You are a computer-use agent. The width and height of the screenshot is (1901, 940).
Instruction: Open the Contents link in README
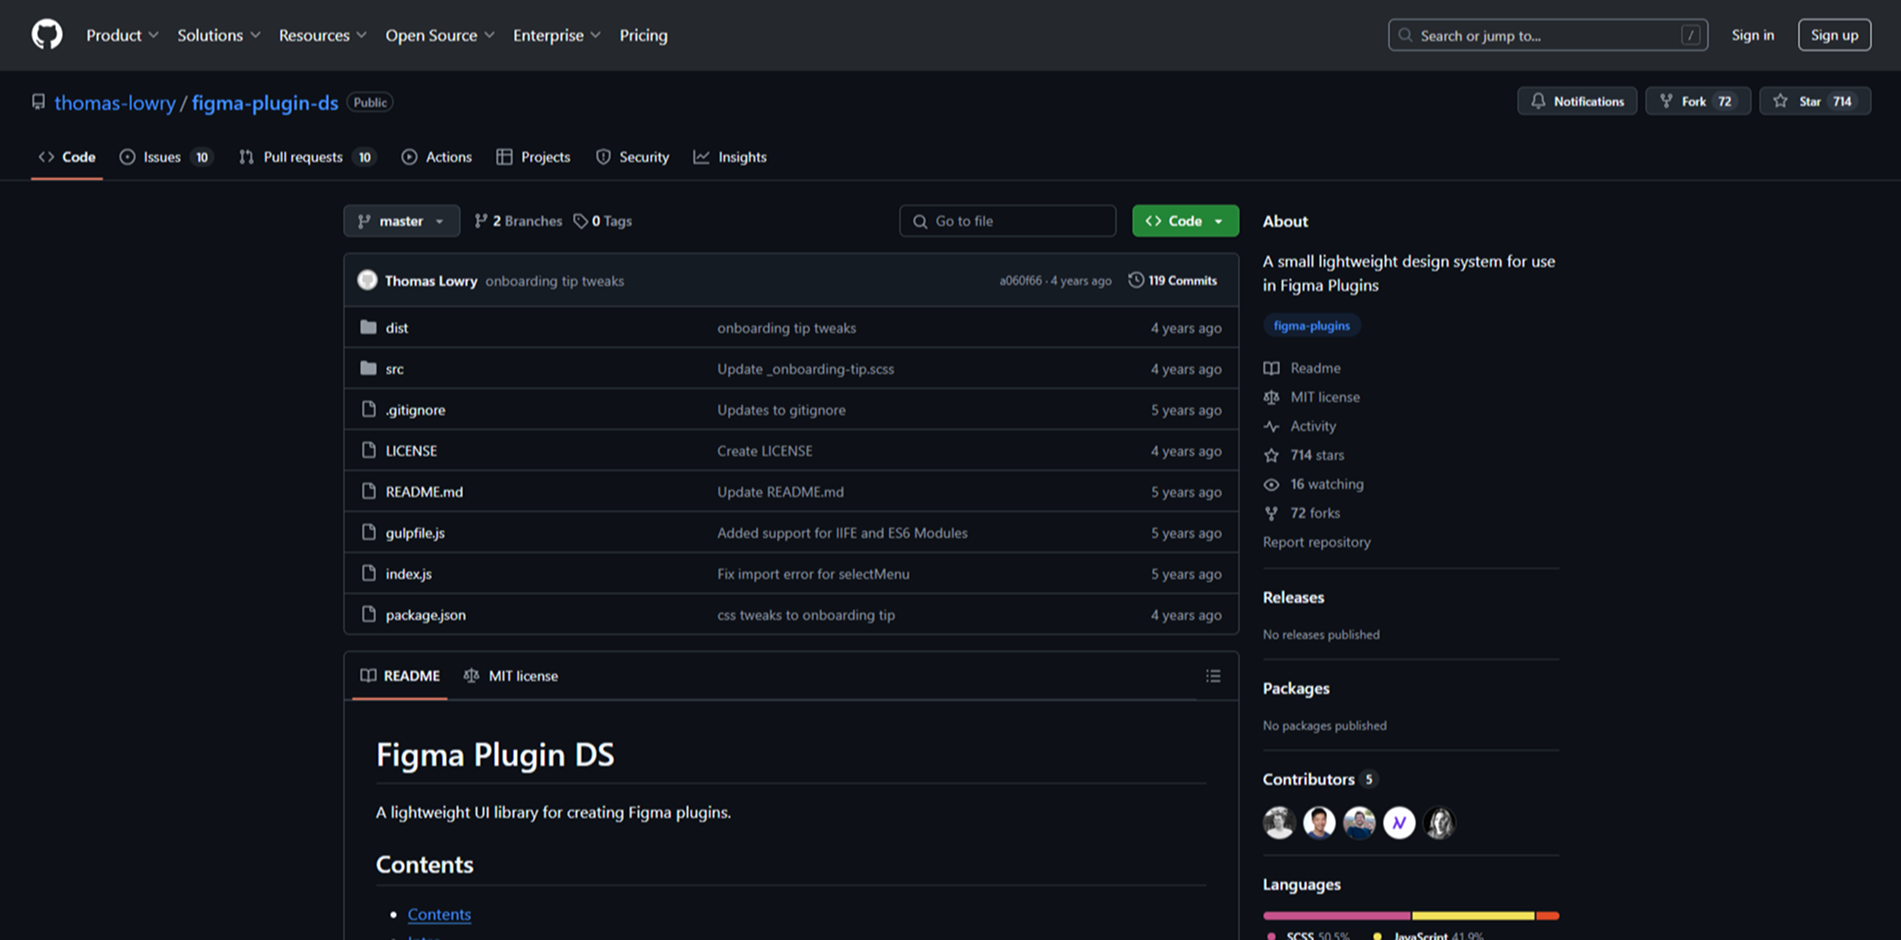439,914
